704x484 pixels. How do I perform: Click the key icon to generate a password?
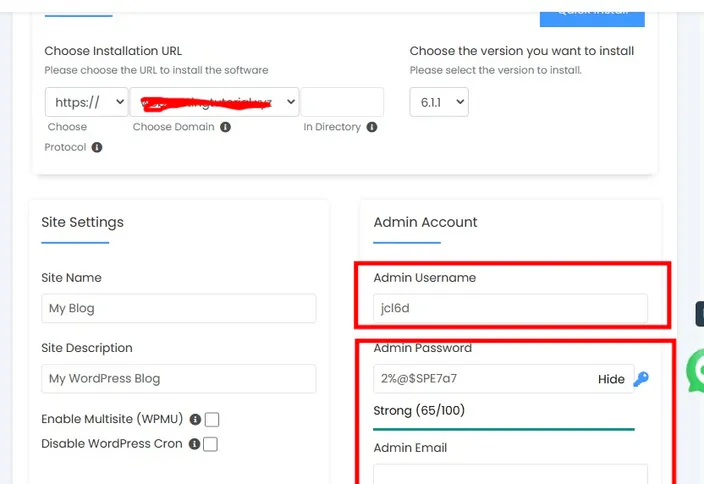click(641, 379)
